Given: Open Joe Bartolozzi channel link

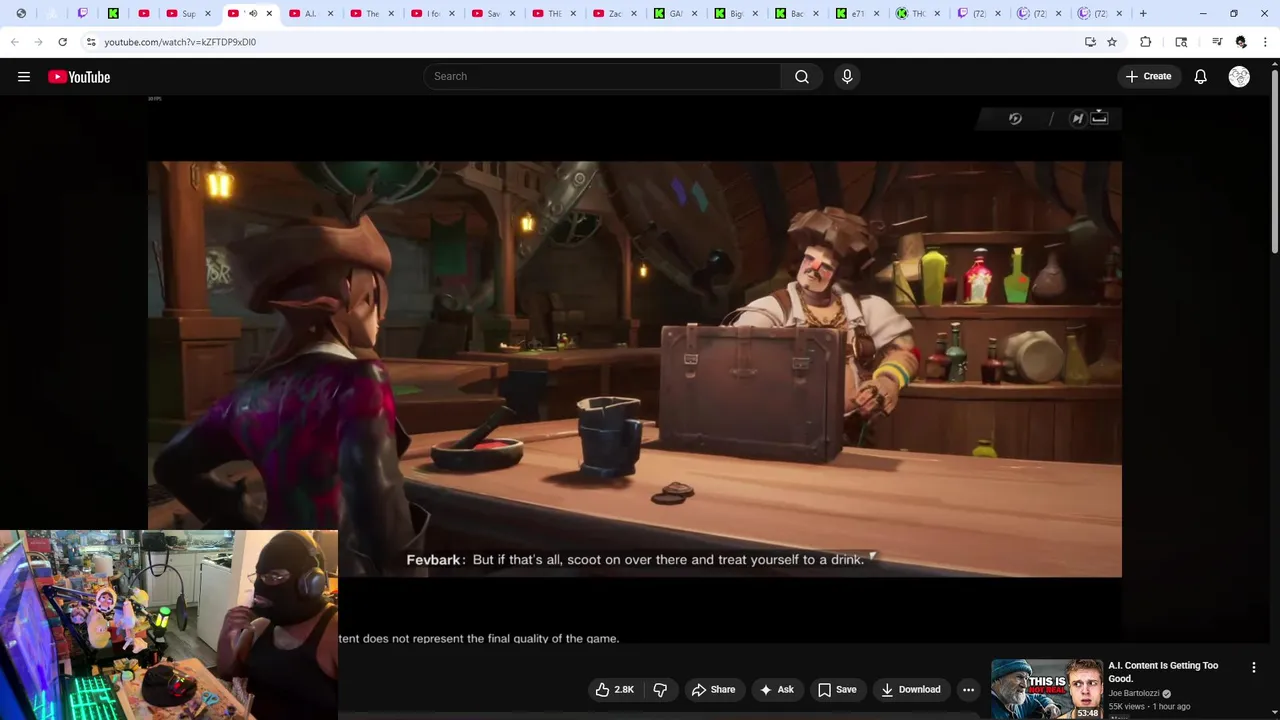Looking at the screenshot, I should pos(1133,693).
